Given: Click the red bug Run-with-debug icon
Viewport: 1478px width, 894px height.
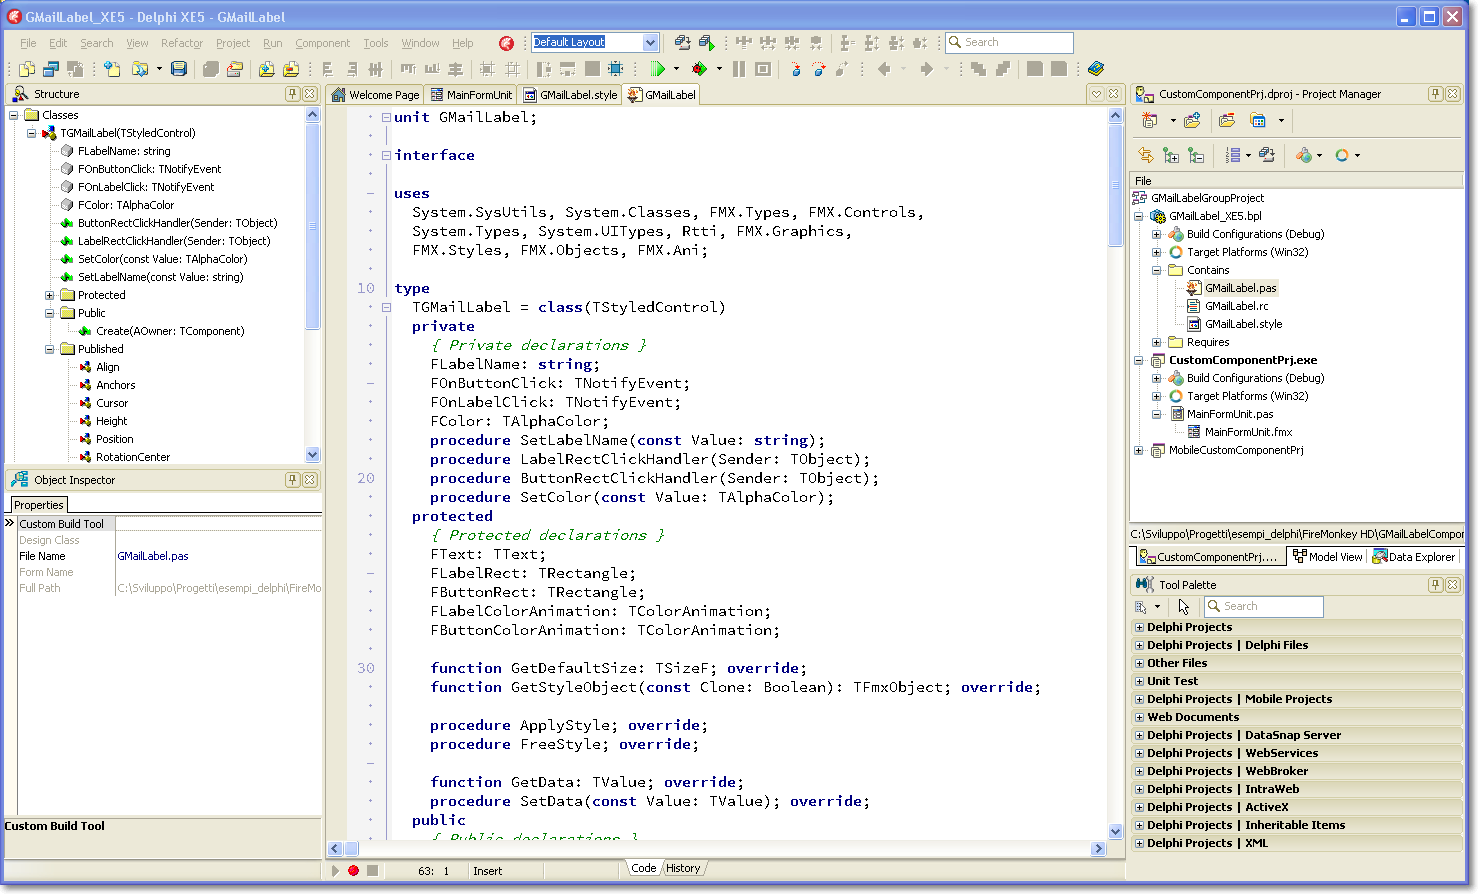Looking at the screenshot, I should (699, 69).
